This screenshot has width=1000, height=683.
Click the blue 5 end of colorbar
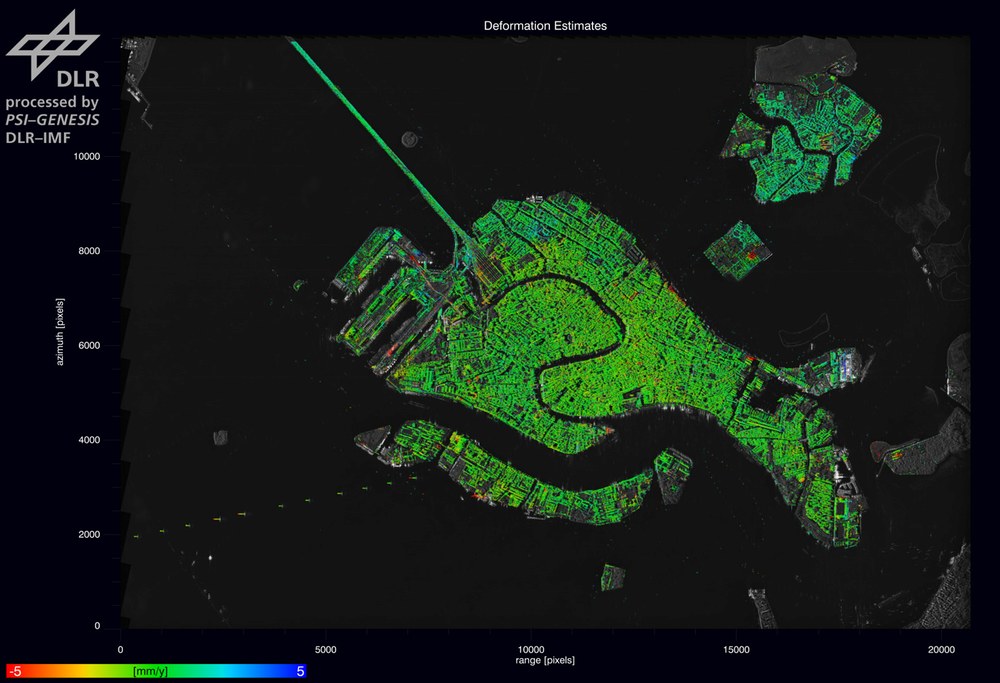pos(299,672)
